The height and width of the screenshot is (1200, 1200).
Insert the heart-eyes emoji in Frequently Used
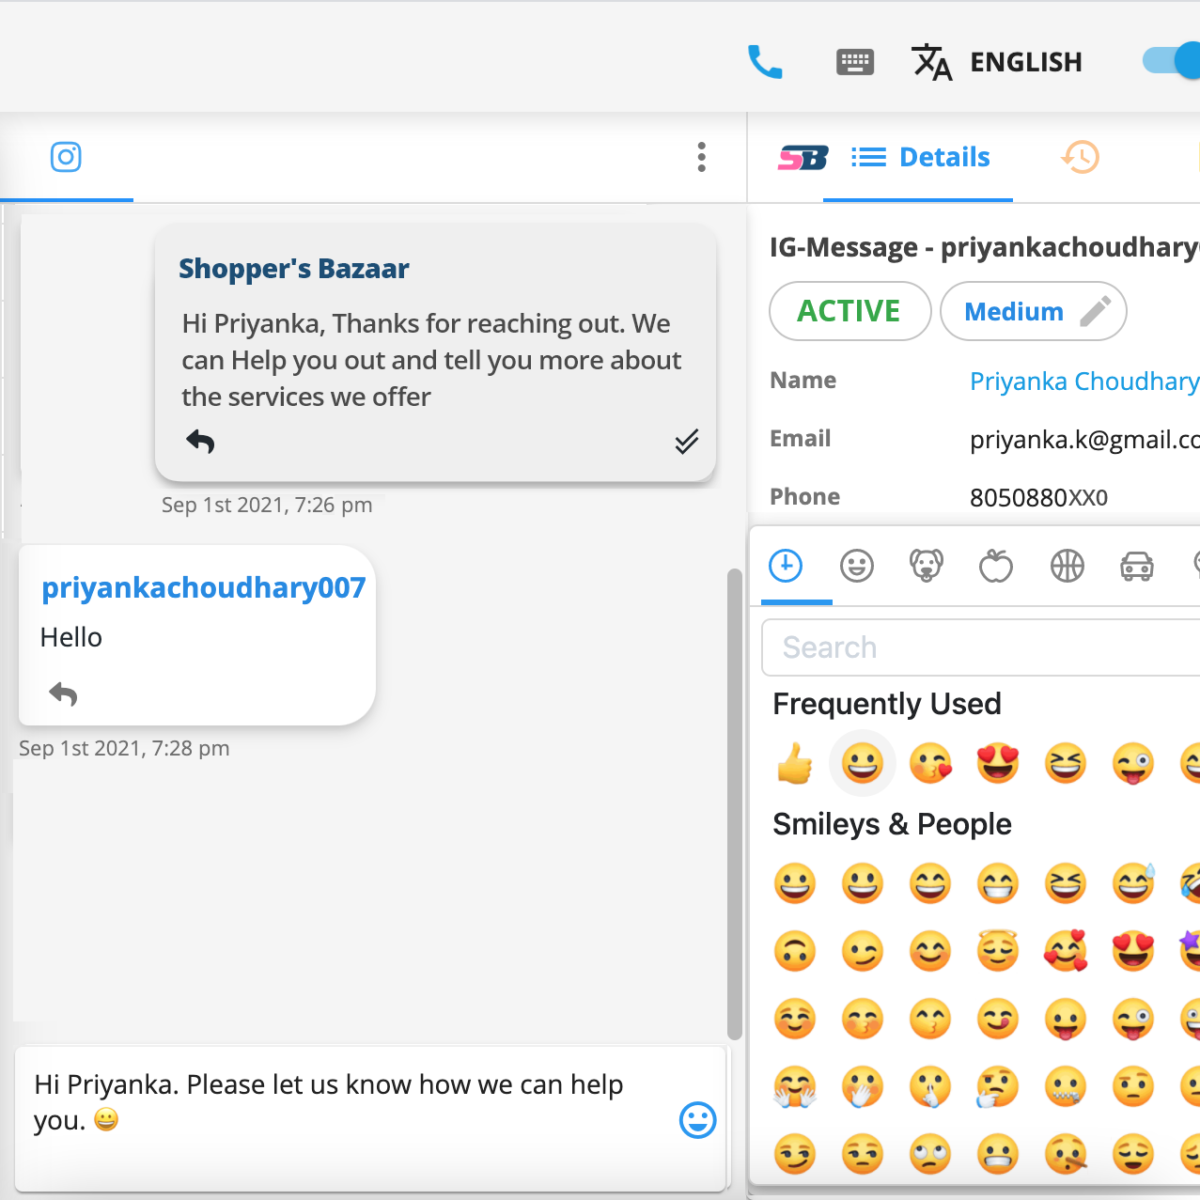(998, 764)
